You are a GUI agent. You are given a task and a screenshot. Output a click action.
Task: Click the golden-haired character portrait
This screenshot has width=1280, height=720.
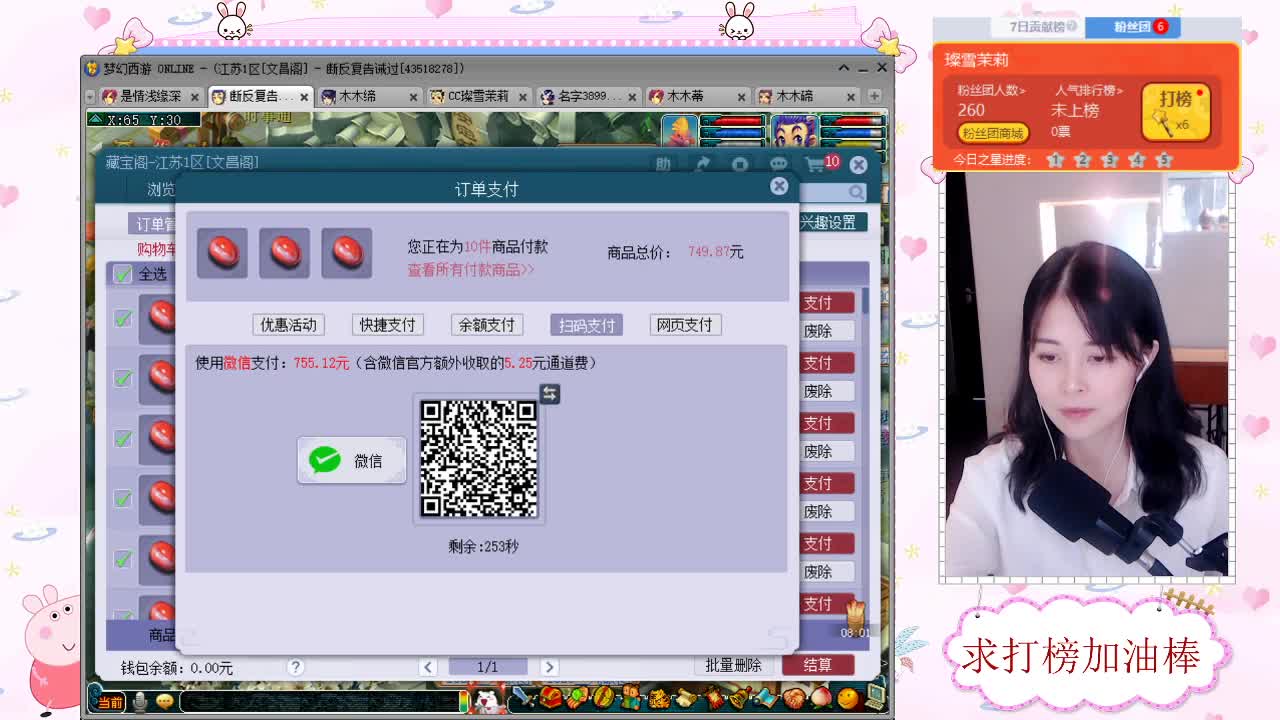point(679,132)
